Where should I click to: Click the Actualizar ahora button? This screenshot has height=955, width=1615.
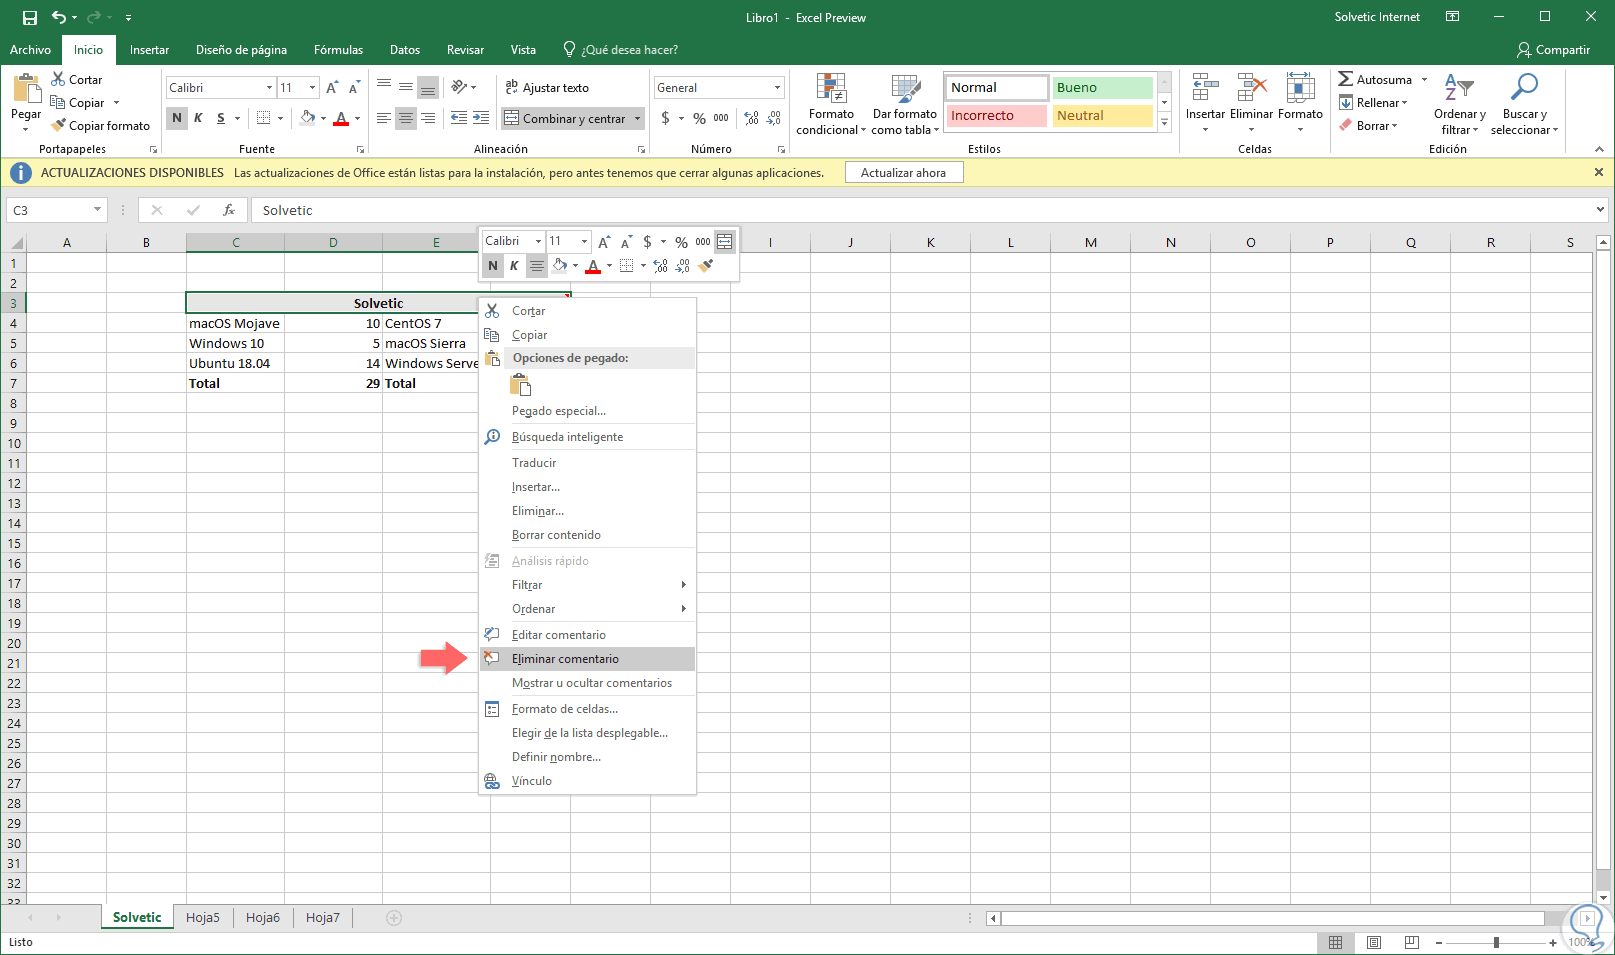click(903, 173)
